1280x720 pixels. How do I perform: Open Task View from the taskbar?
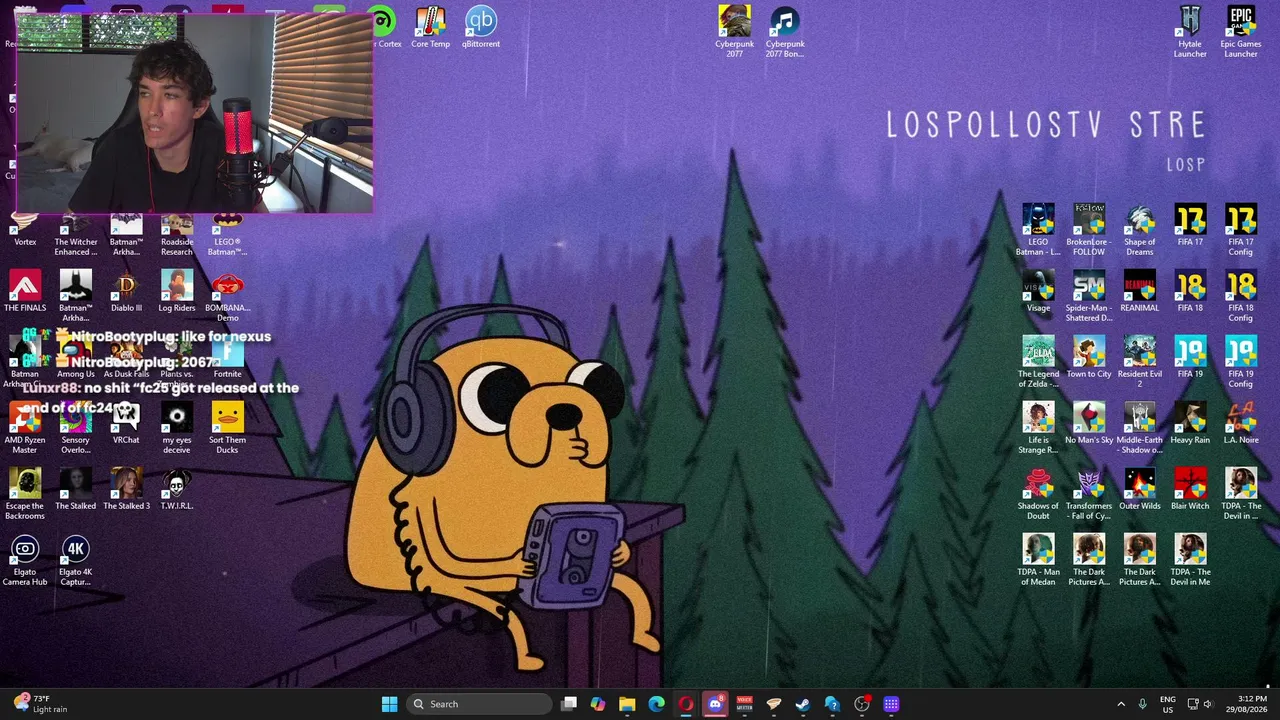click(569, 704)
